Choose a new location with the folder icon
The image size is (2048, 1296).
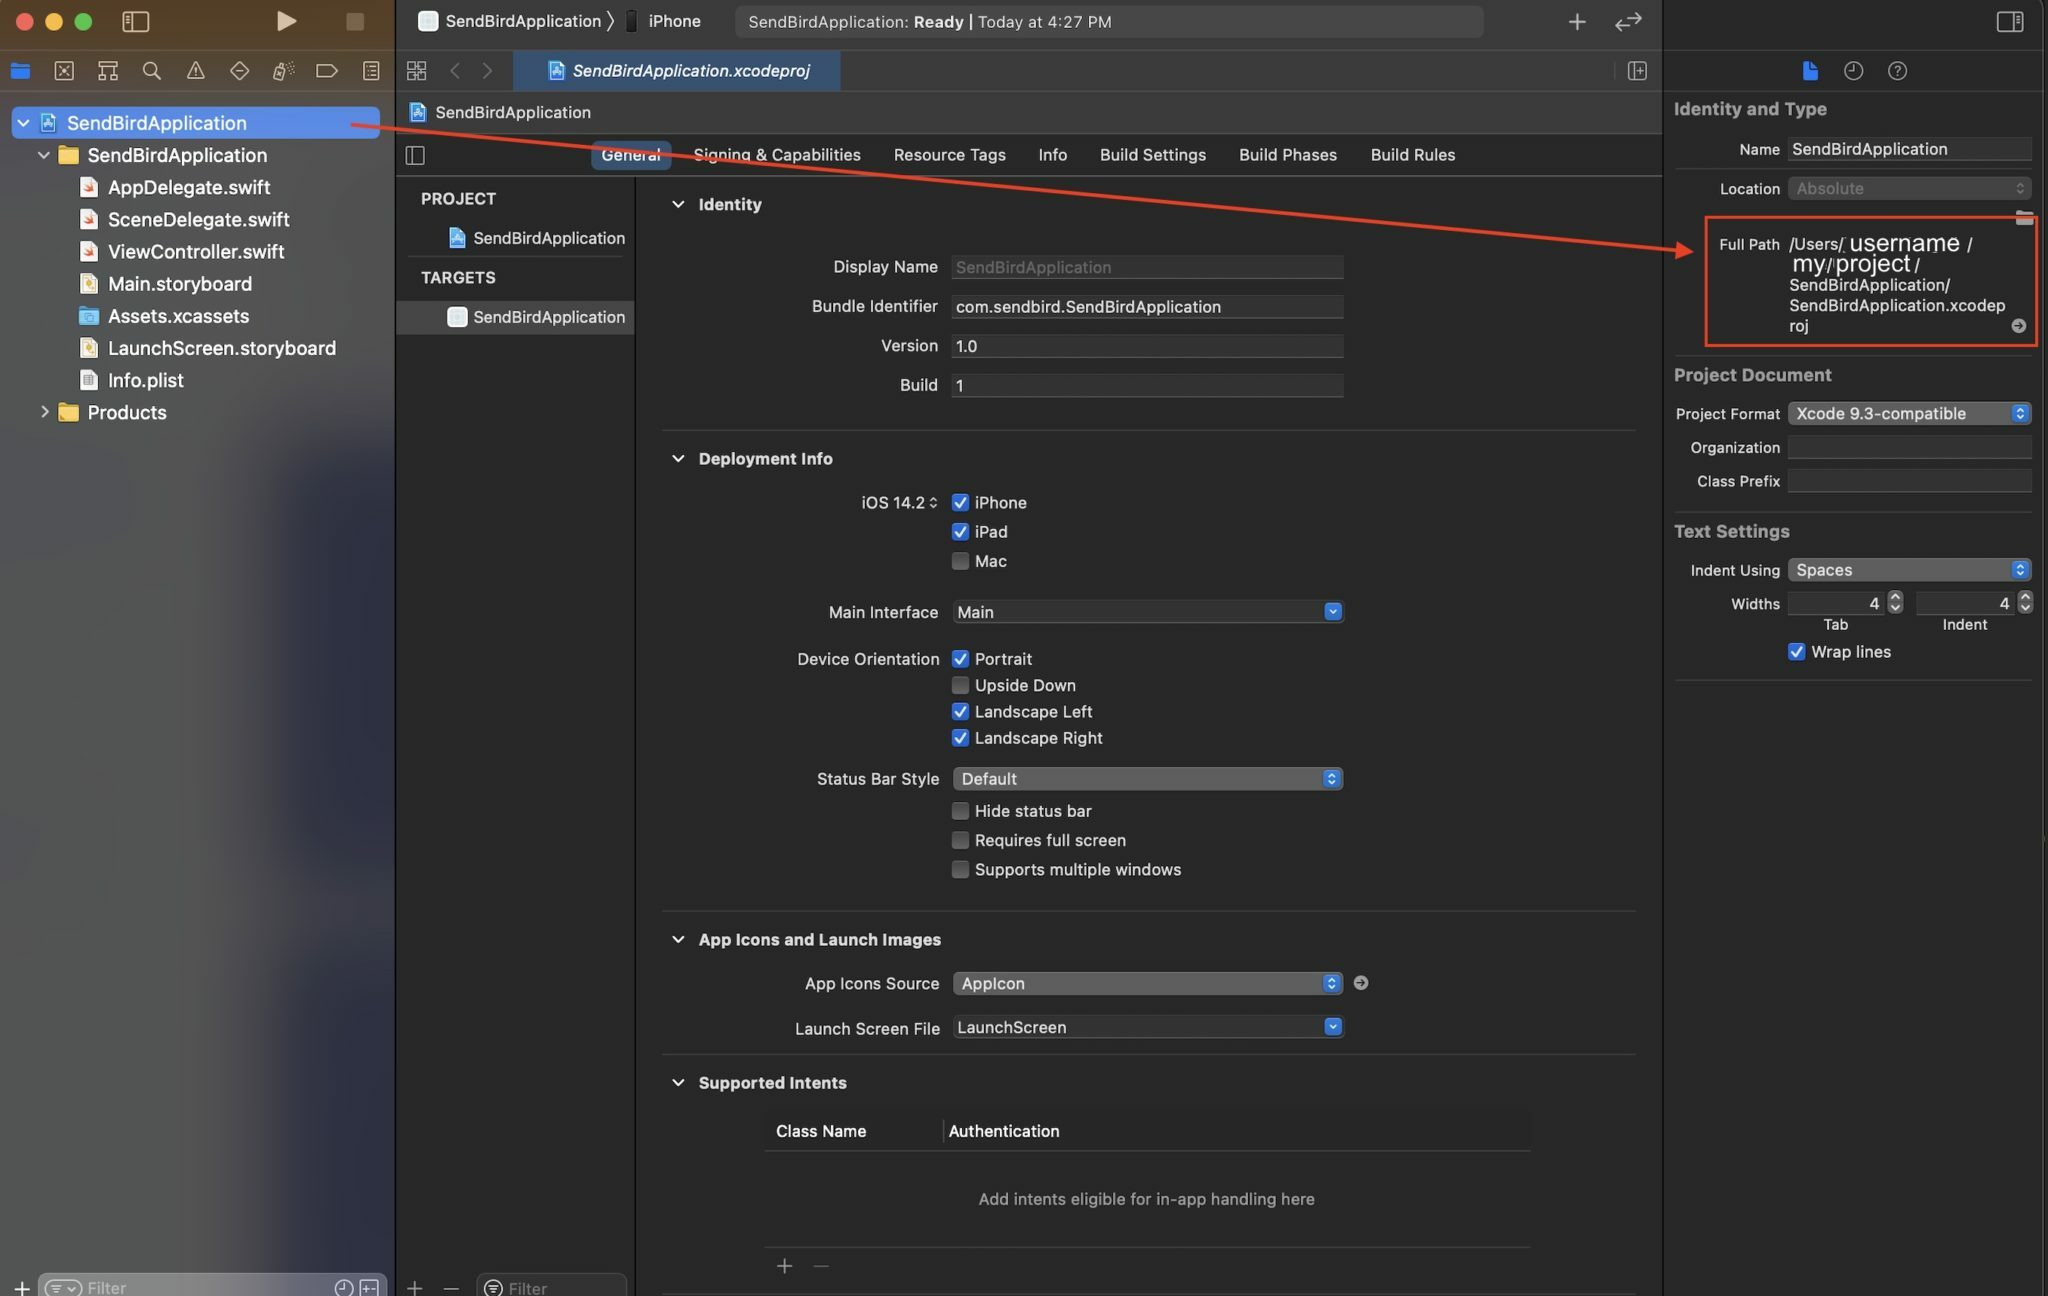2024,217
